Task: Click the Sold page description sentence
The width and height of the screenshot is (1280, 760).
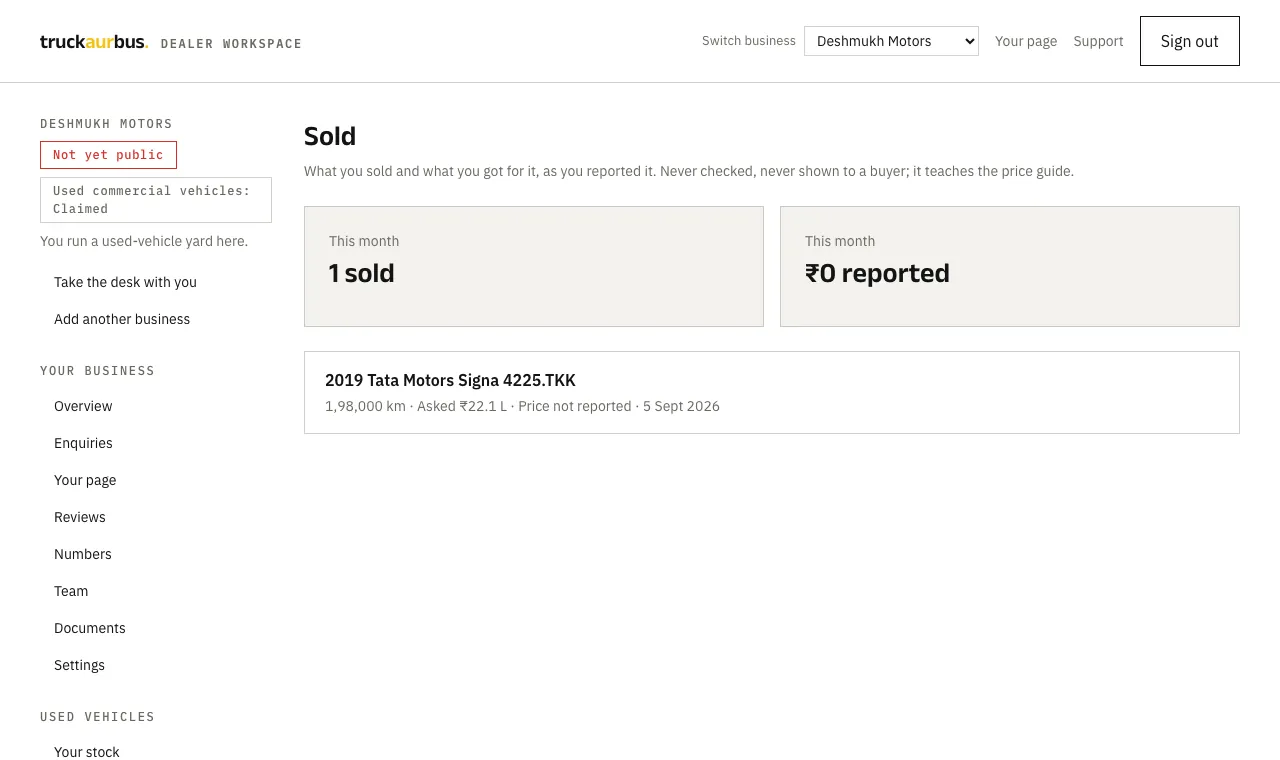Action: (689, 171)
